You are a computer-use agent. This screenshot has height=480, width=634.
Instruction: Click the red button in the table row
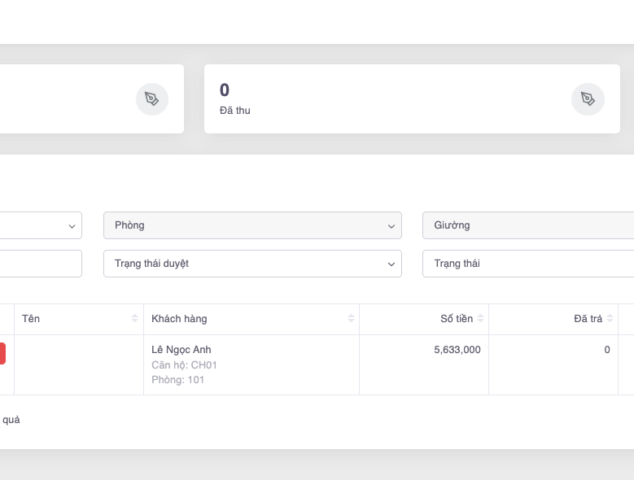[2, 353]
